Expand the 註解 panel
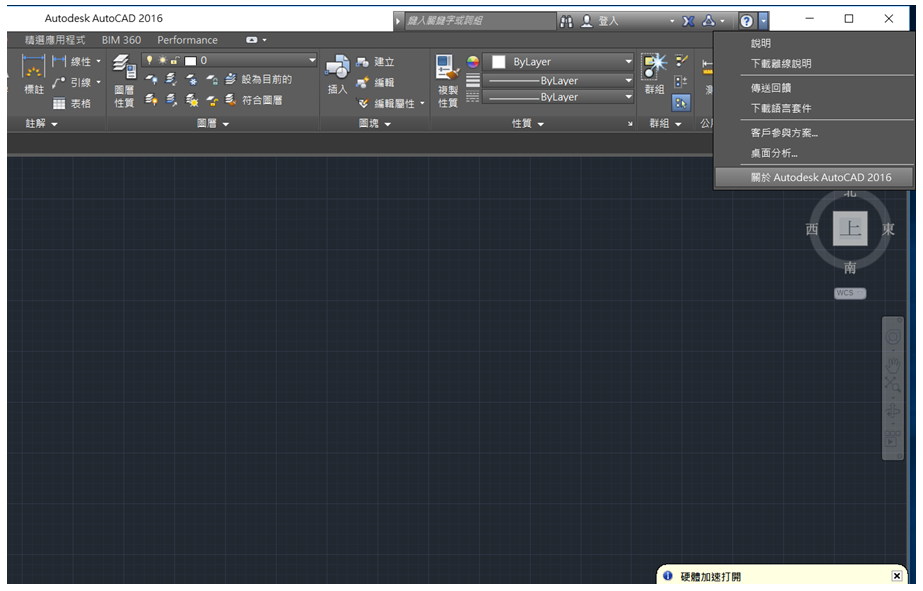The width and height of the screenshot is (923, 591). [42, 124]
